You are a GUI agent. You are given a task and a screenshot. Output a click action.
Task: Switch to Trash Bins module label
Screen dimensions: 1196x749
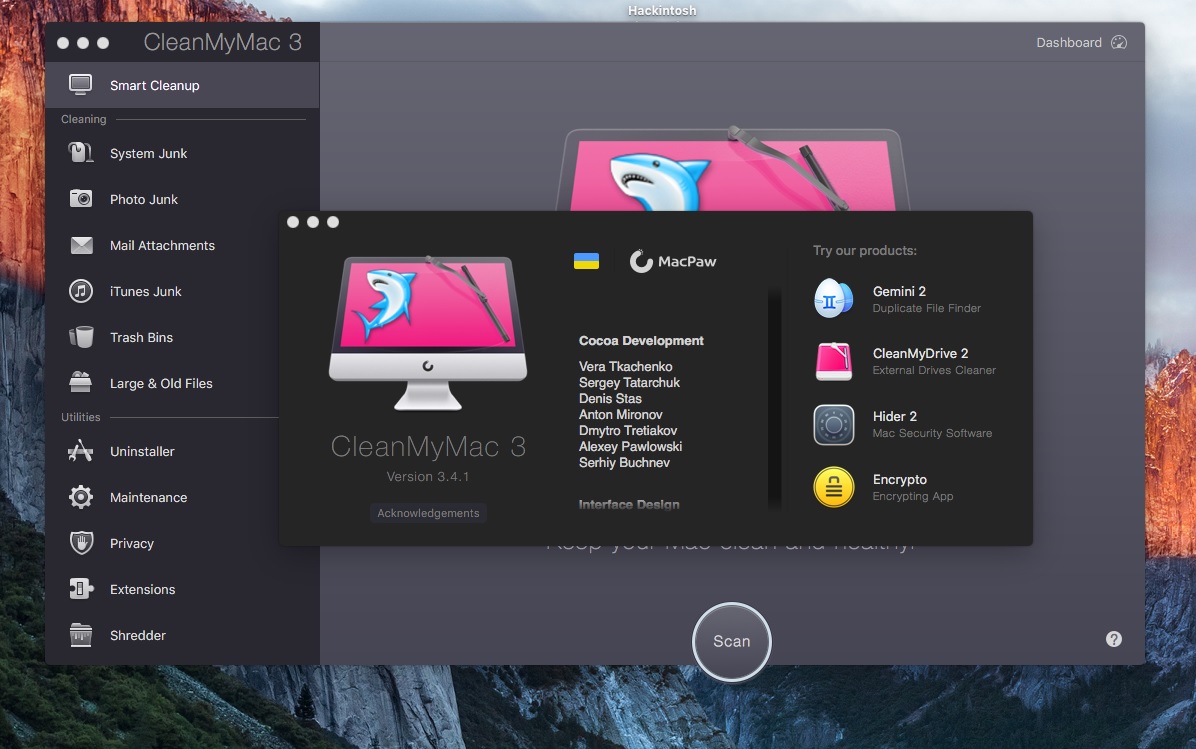(141, 337)
